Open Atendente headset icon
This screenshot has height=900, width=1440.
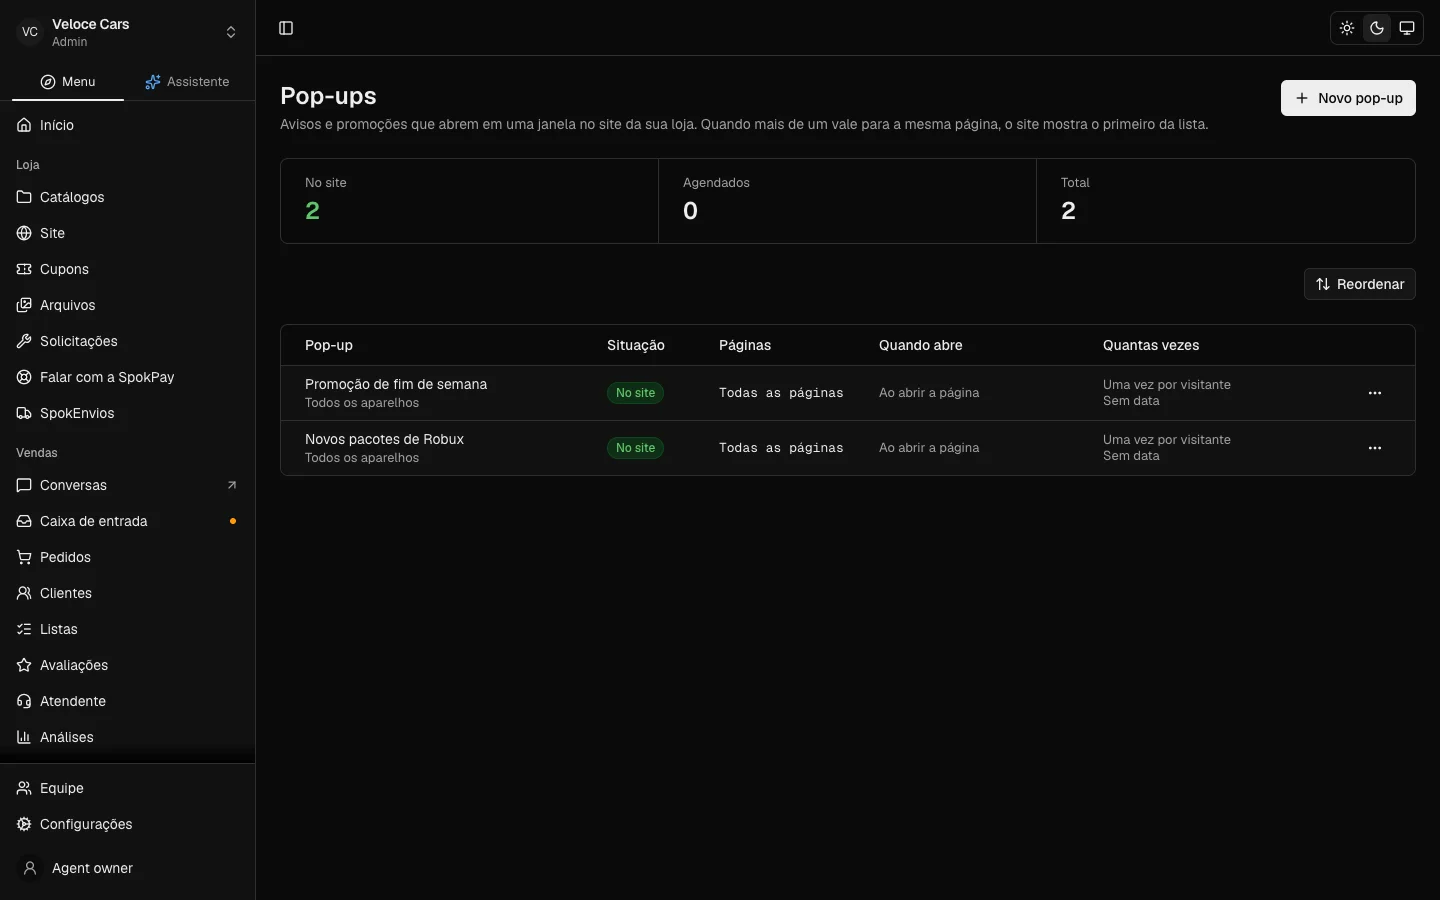click(24, 701)
